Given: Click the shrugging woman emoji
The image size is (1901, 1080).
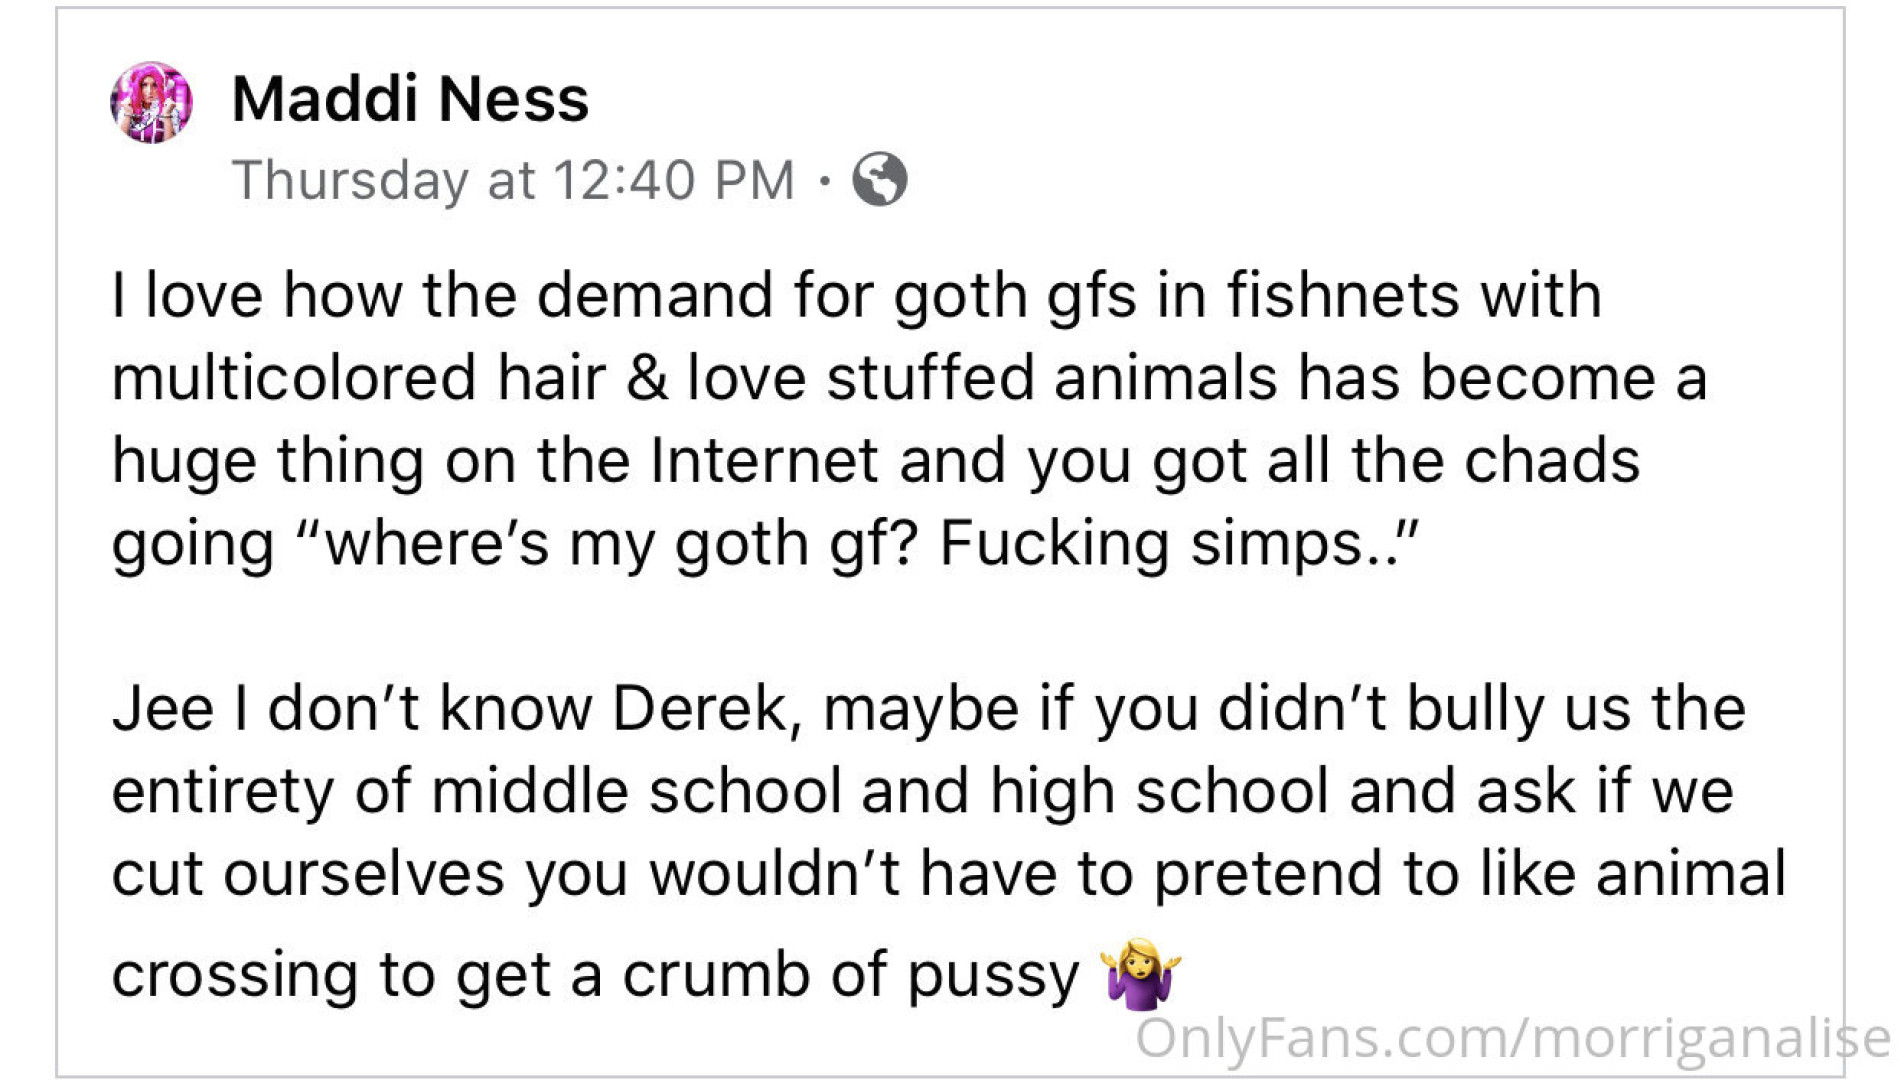Looking at the screenshot, I should 1140,973.
